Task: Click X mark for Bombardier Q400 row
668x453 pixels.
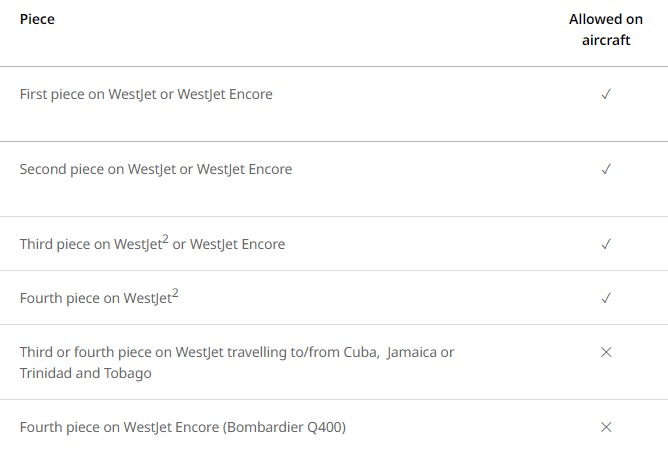Action: (x=606, y=427)
